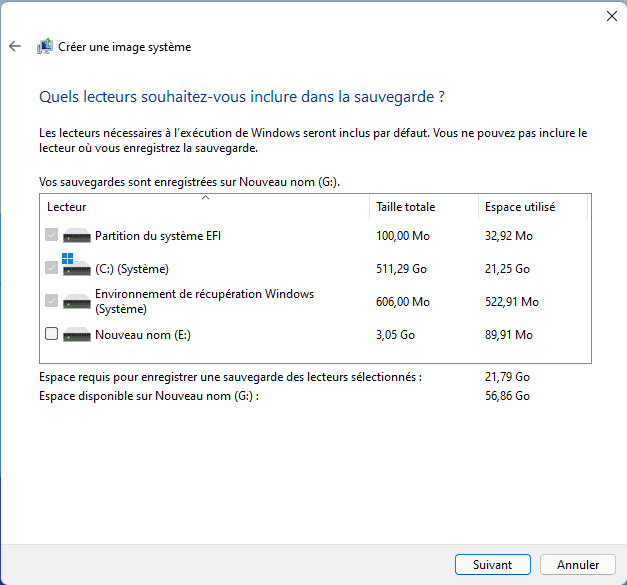Viewport: 627px width, 585px height.
Task: Click the 56,86 Go available space value
Action: click(x=507, y=396)
